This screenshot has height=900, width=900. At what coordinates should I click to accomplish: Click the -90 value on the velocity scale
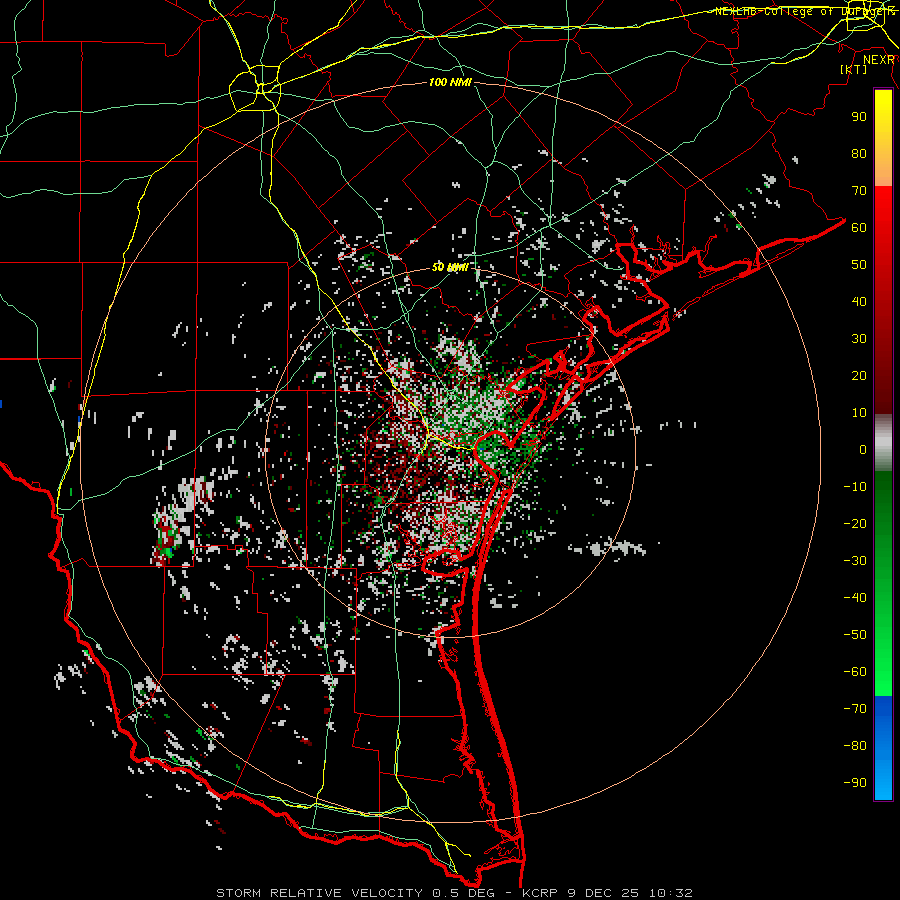(855, 783)
